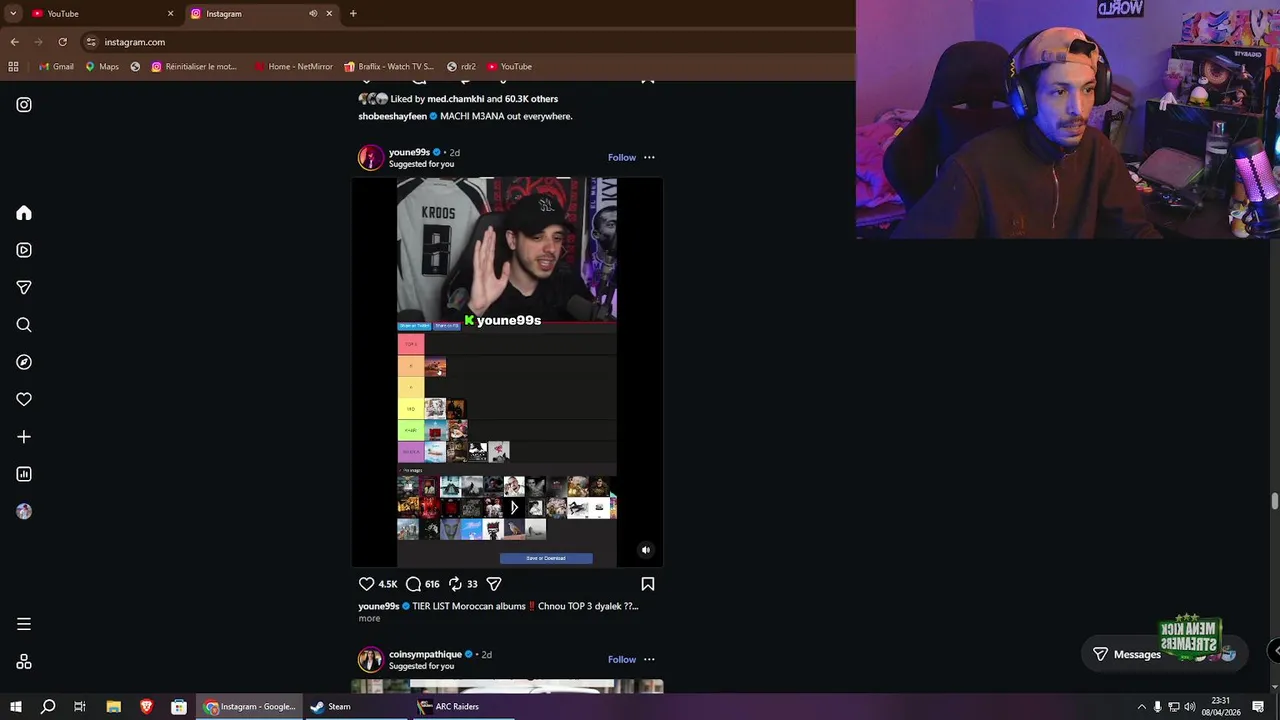
Task: Open Maps bookmark
Action: [102, 67]
